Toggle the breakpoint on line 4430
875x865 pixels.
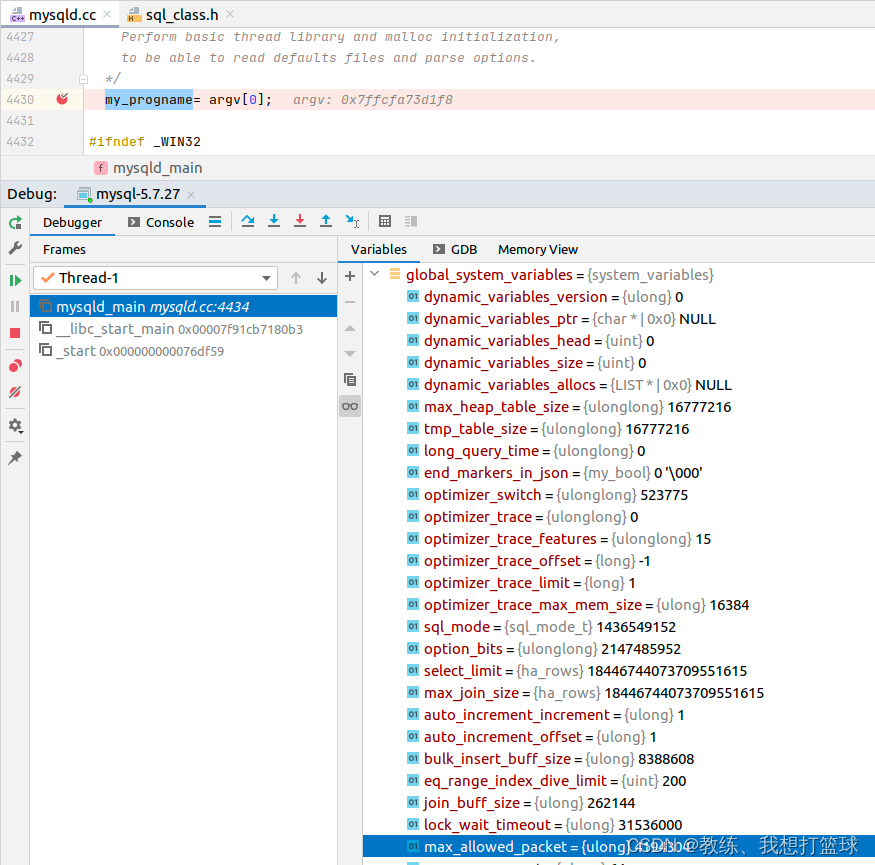coord(62,99)
